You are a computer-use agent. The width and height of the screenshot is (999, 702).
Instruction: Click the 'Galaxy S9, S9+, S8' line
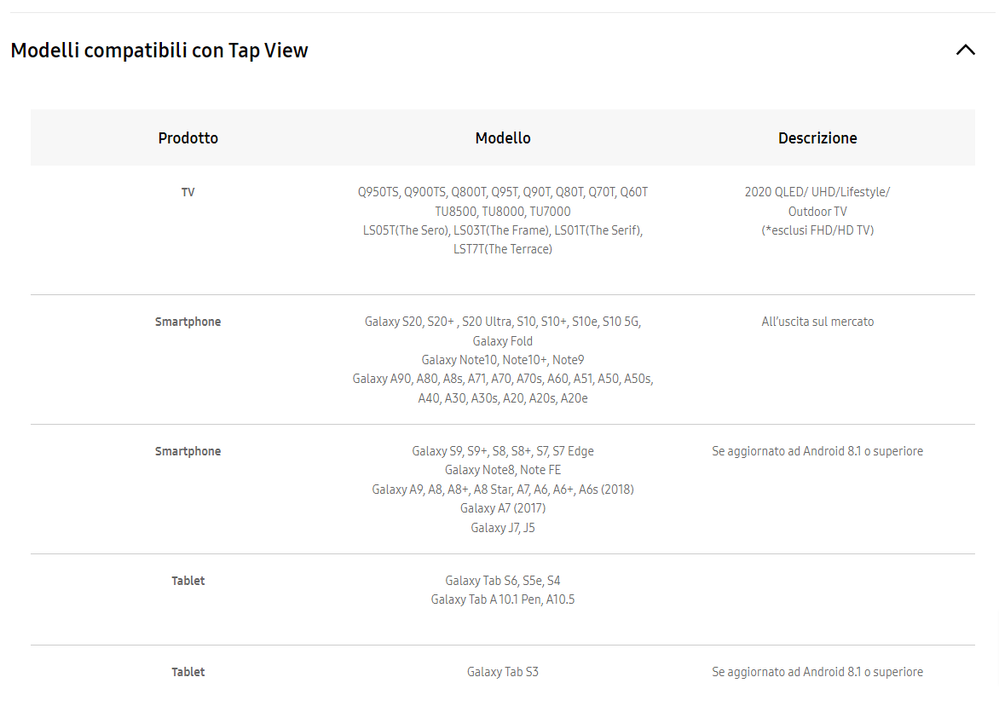[503, 451]
